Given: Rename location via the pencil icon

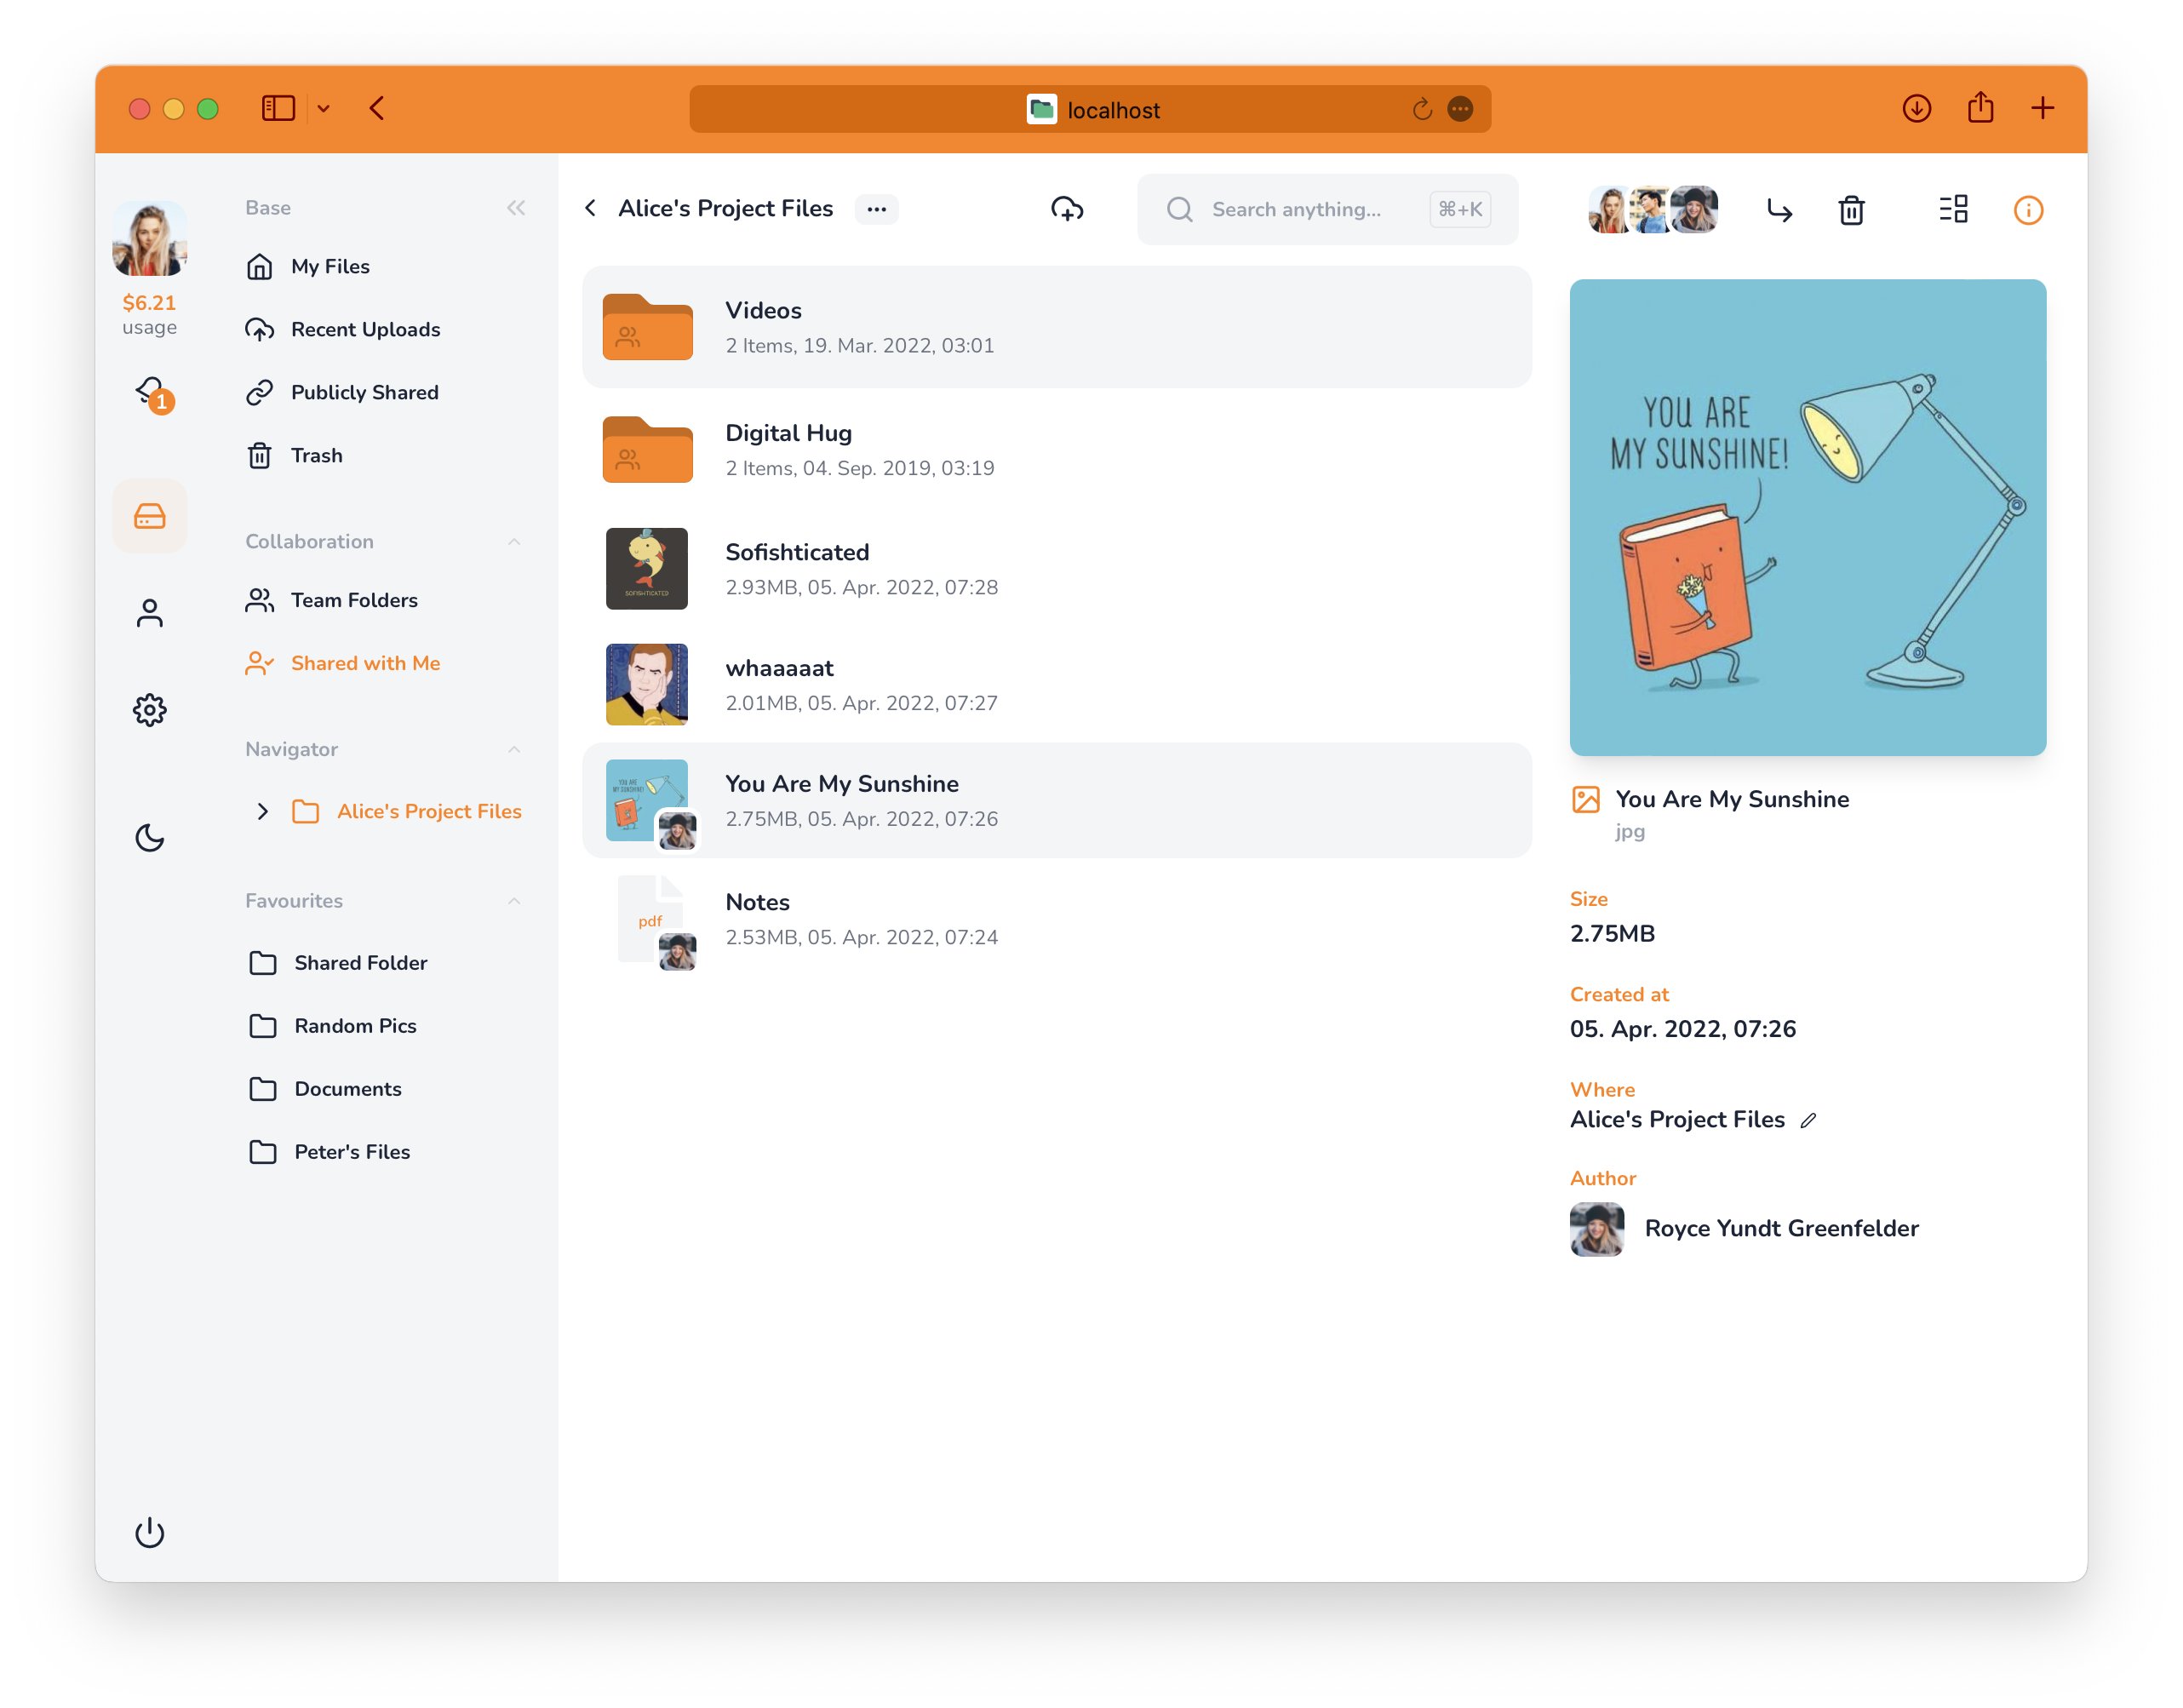Looking at the screenshot, I should click(x=1810, y=1121).
